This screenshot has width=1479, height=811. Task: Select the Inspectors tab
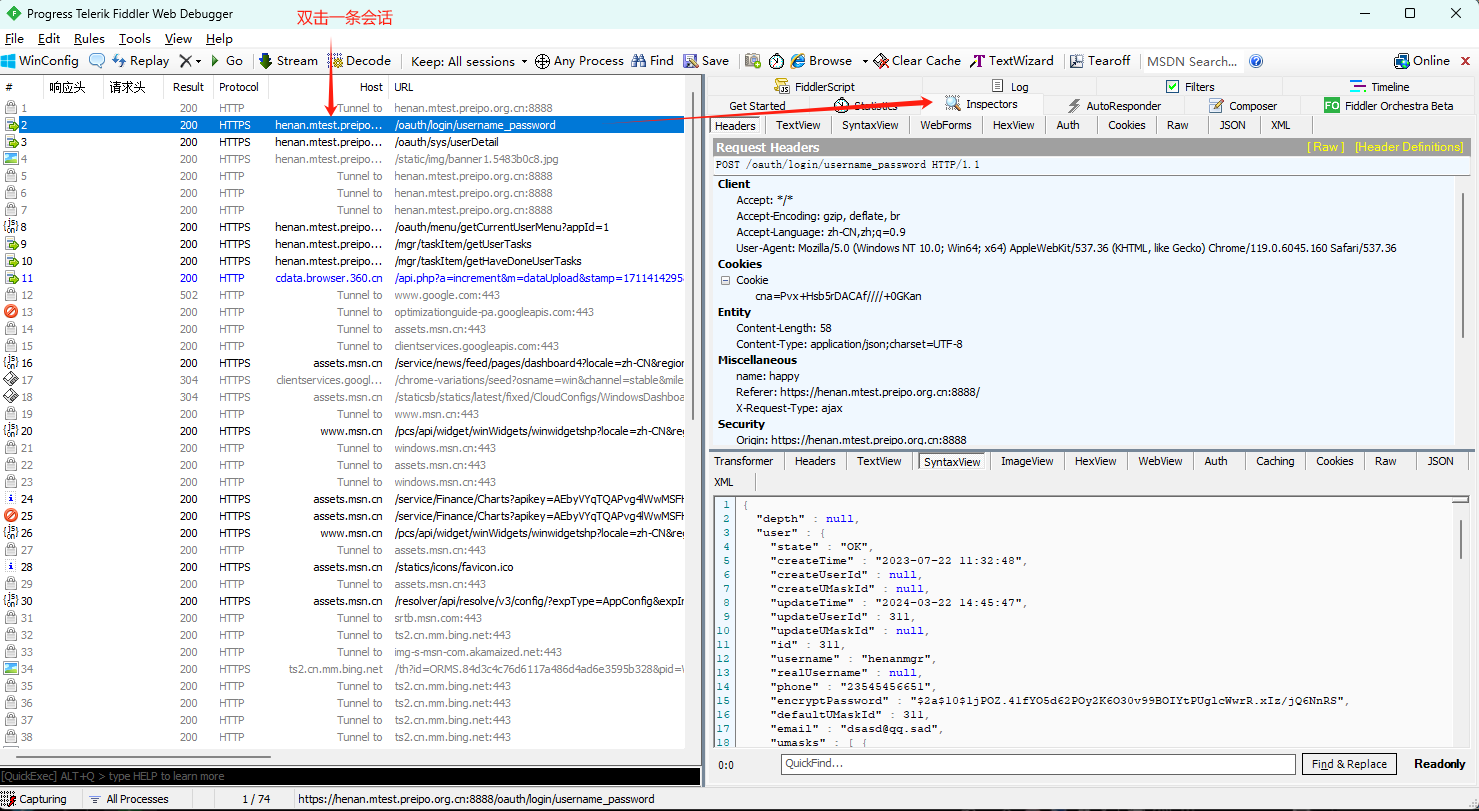coord(981,105)
